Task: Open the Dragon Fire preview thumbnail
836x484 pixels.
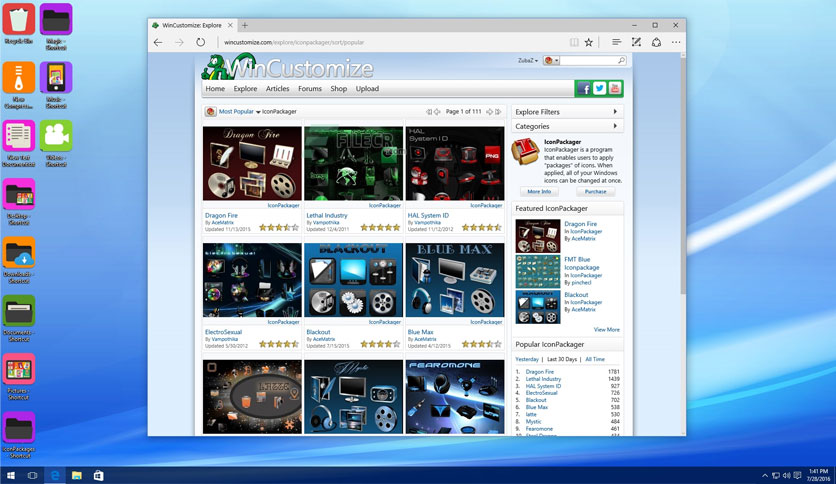Action: tap(252, 163)
